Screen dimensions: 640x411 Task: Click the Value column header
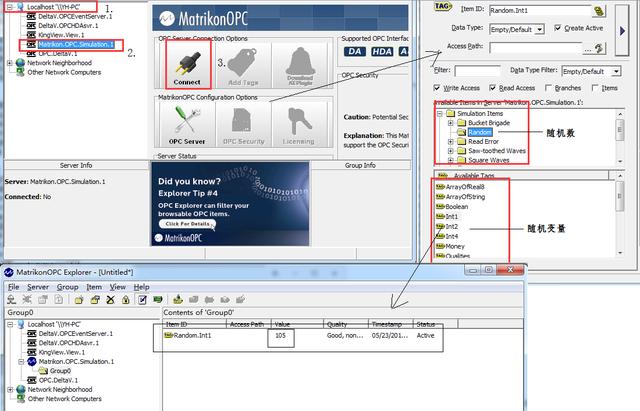[x=297, y=324]
